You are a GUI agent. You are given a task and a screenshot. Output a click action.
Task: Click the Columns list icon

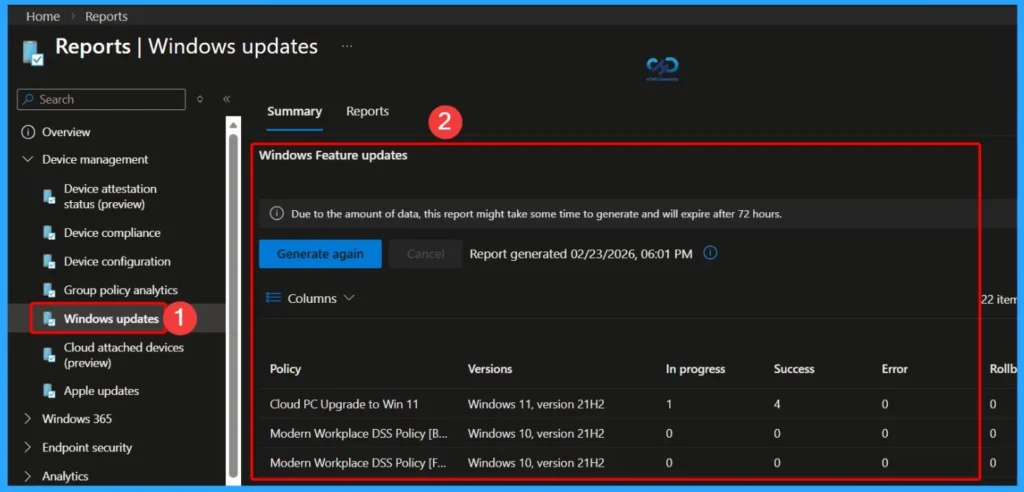pos(273,298)
